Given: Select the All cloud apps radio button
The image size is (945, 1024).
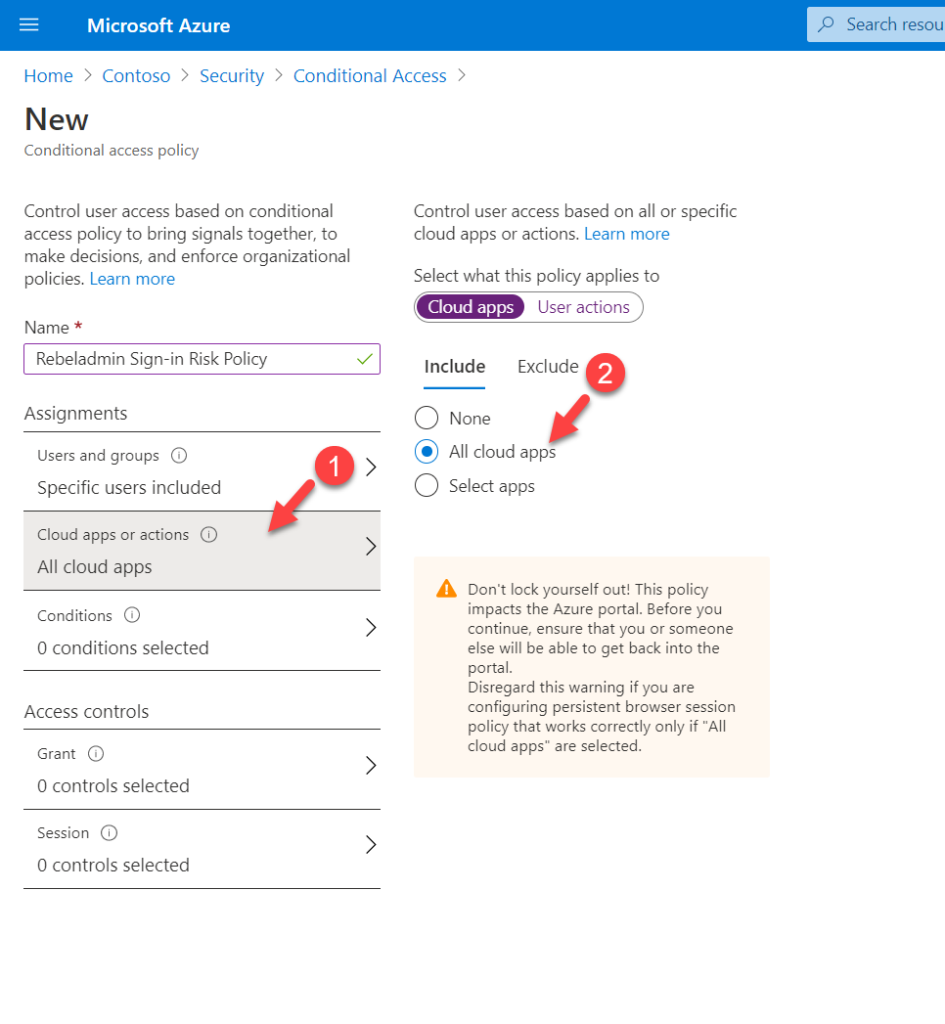Looking at the screenshot, I should [x=426, y=451].
